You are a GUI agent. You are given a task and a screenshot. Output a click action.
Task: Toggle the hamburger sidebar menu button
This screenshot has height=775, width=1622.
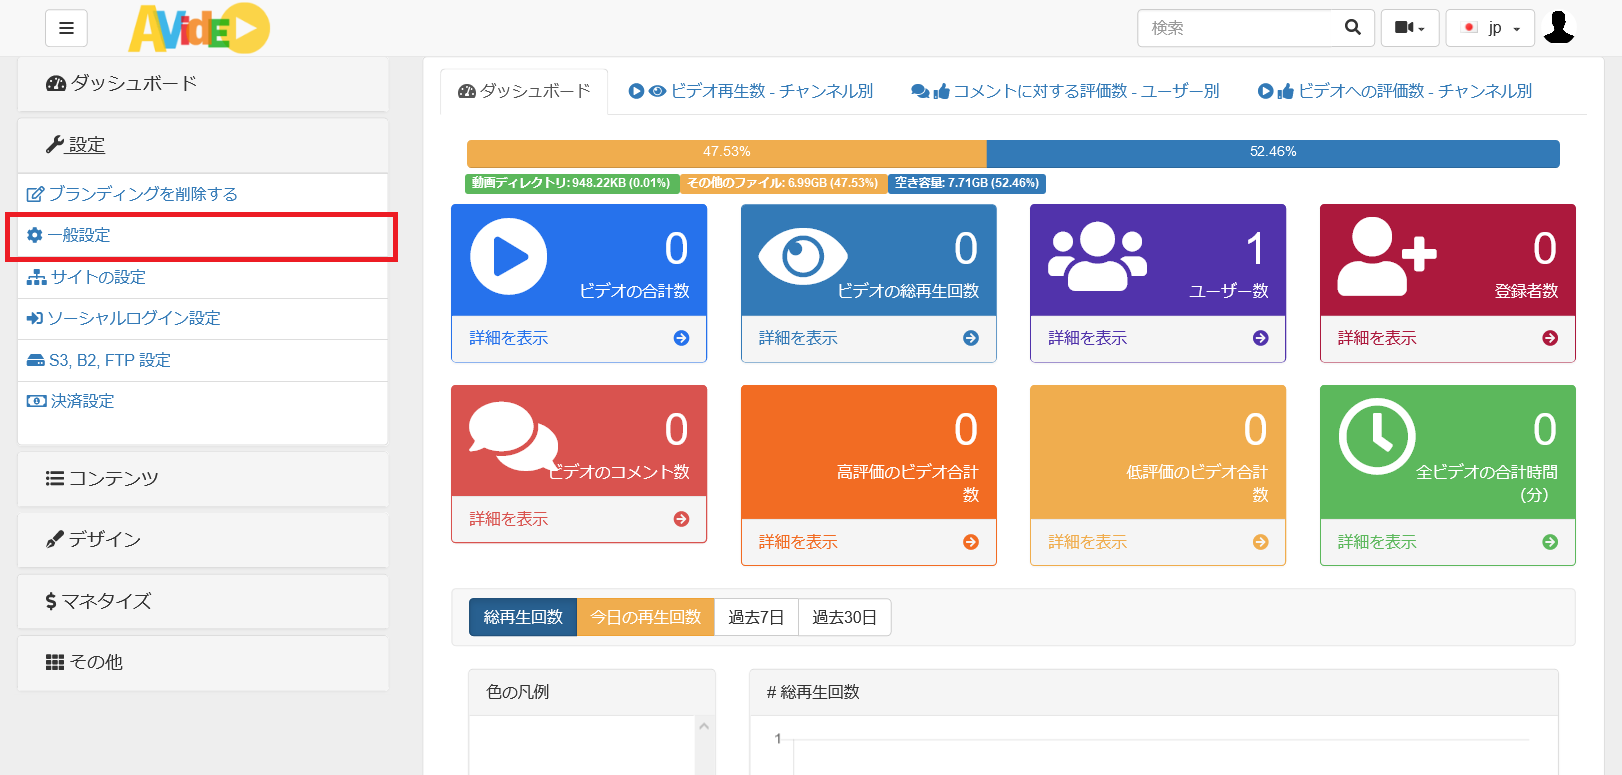point(66,28)
